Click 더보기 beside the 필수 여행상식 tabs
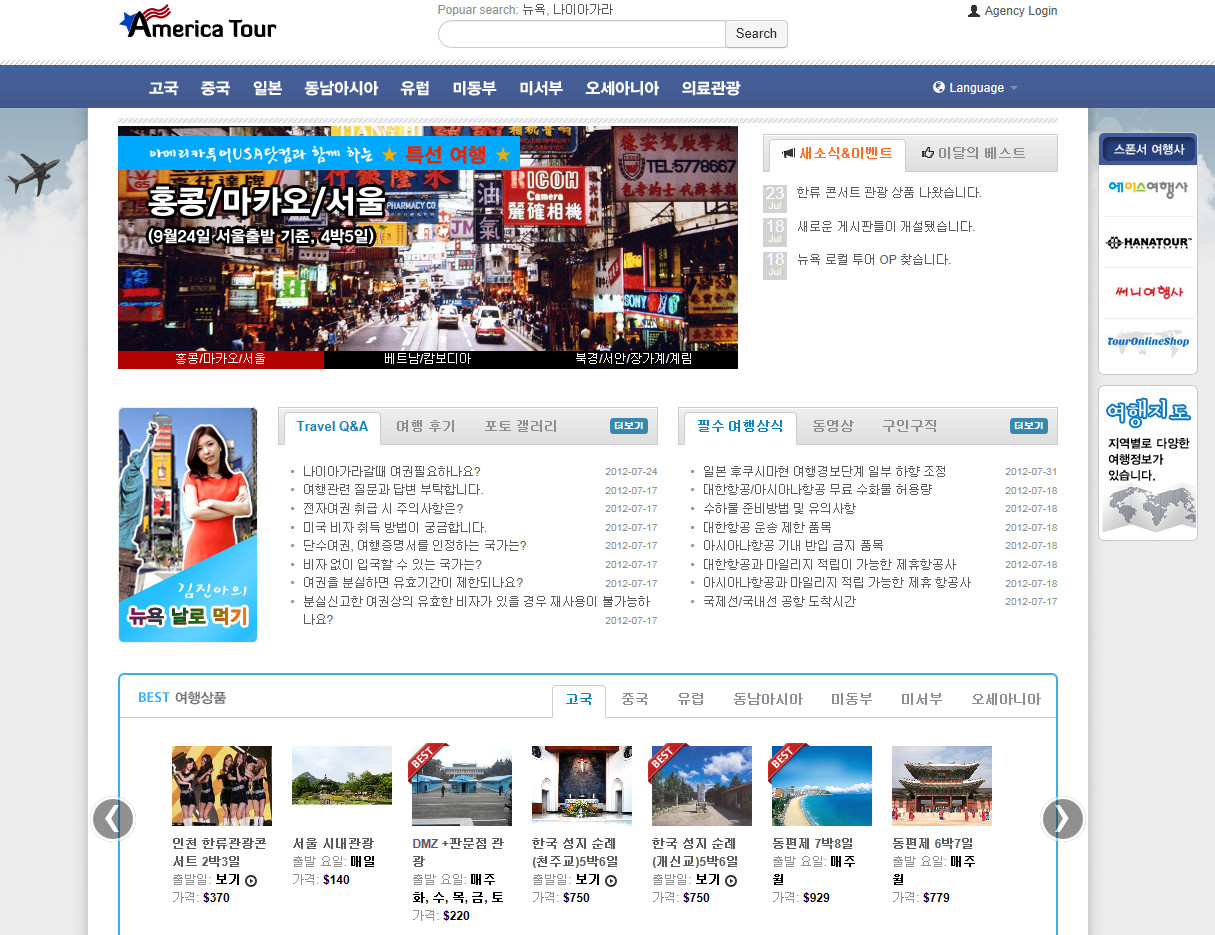Image resolution: width=1215 pixels, height=935 pixels. [x=1029, y=426]
